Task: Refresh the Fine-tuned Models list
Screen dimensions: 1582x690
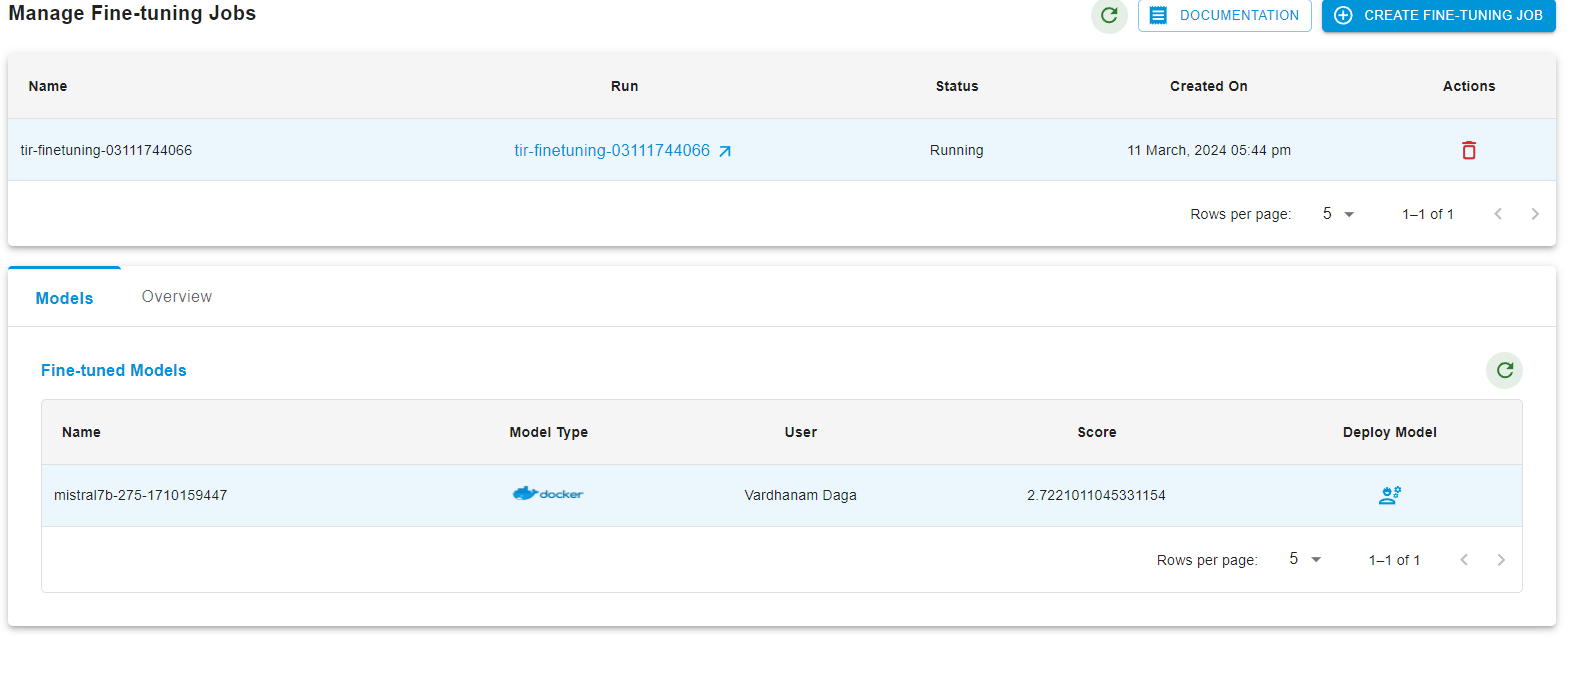Action: [1504, 370]
